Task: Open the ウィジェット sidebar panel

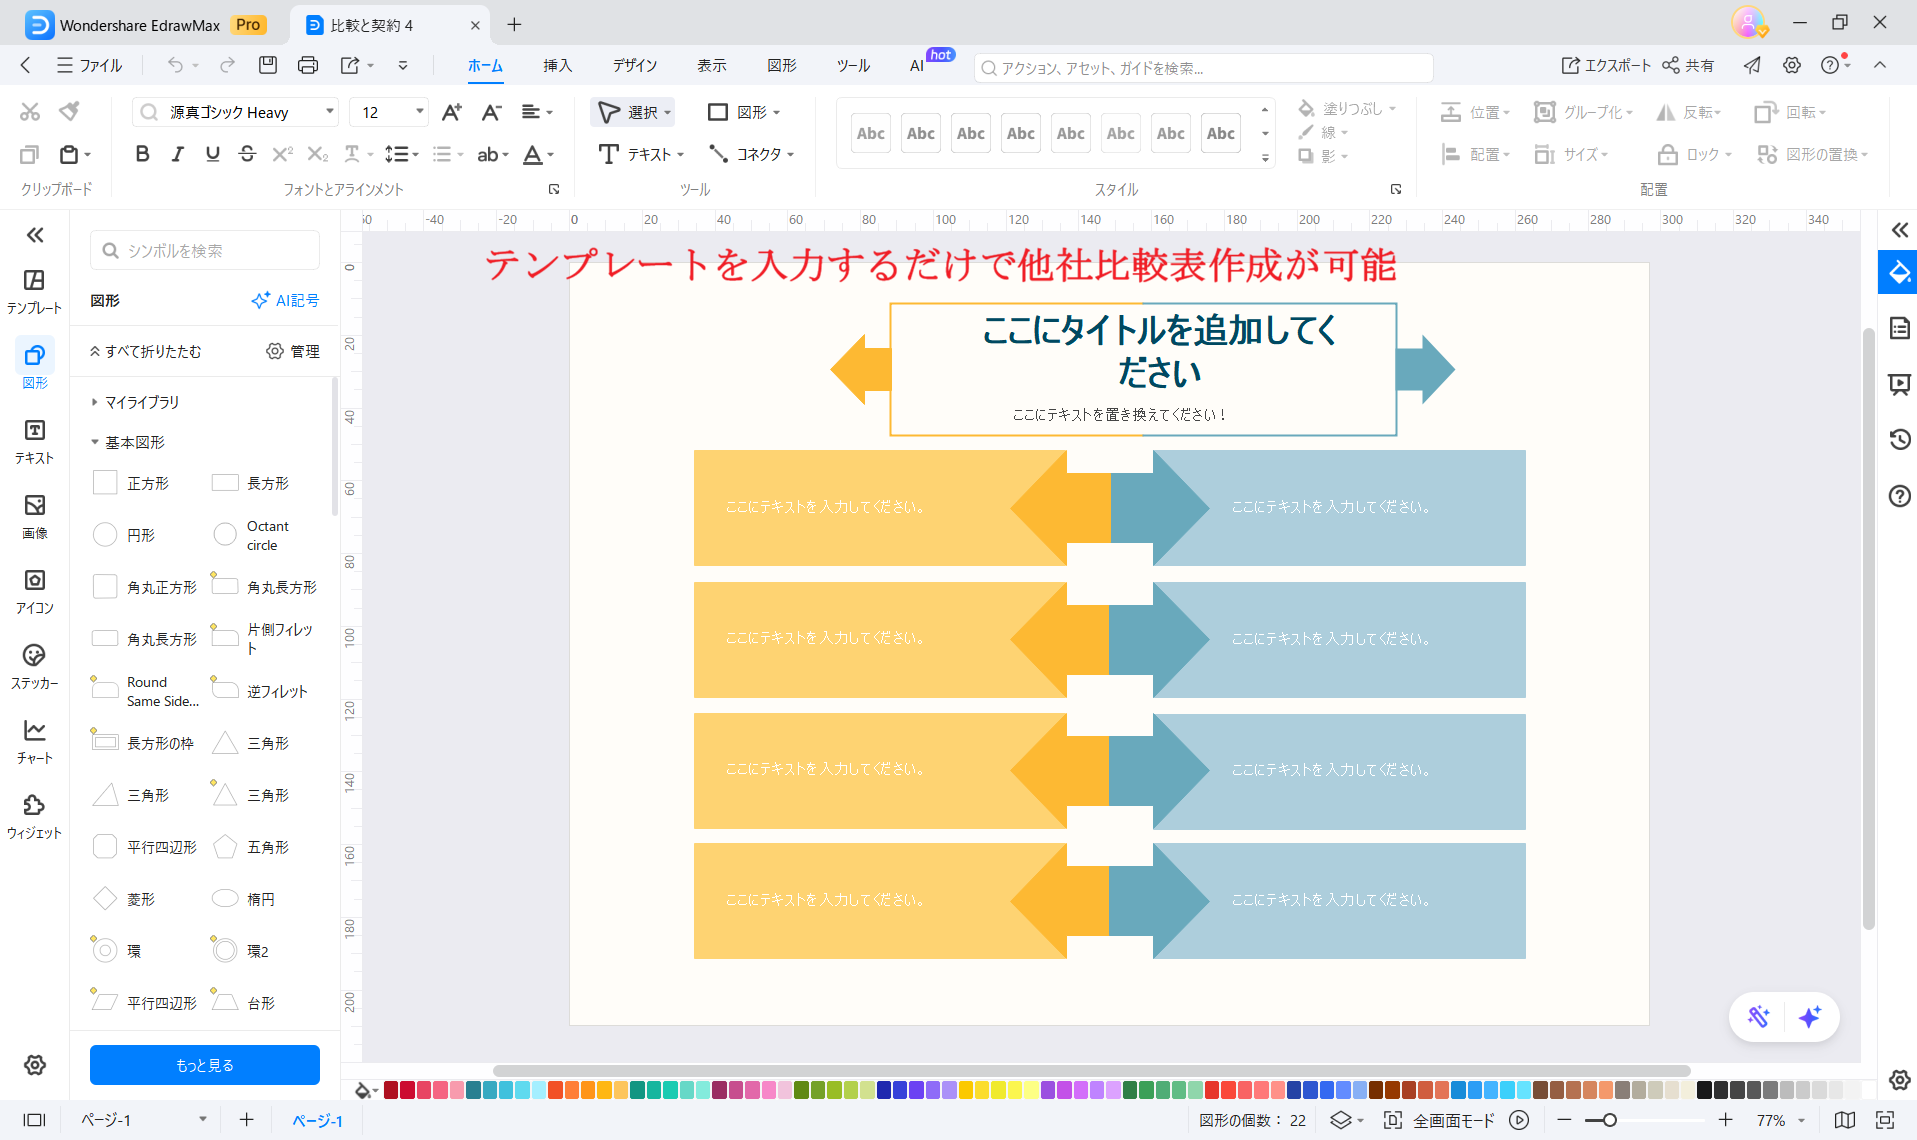Action: (34, 816)
